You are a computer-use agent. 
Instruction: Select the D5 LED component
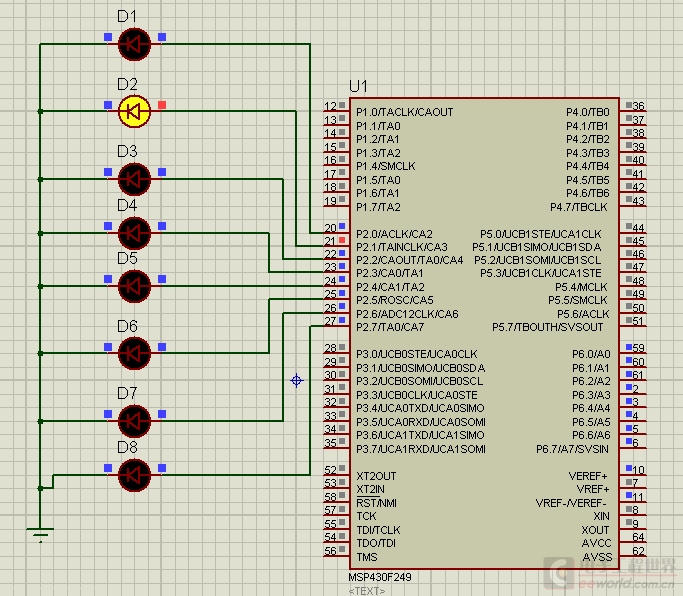(134, 286)
